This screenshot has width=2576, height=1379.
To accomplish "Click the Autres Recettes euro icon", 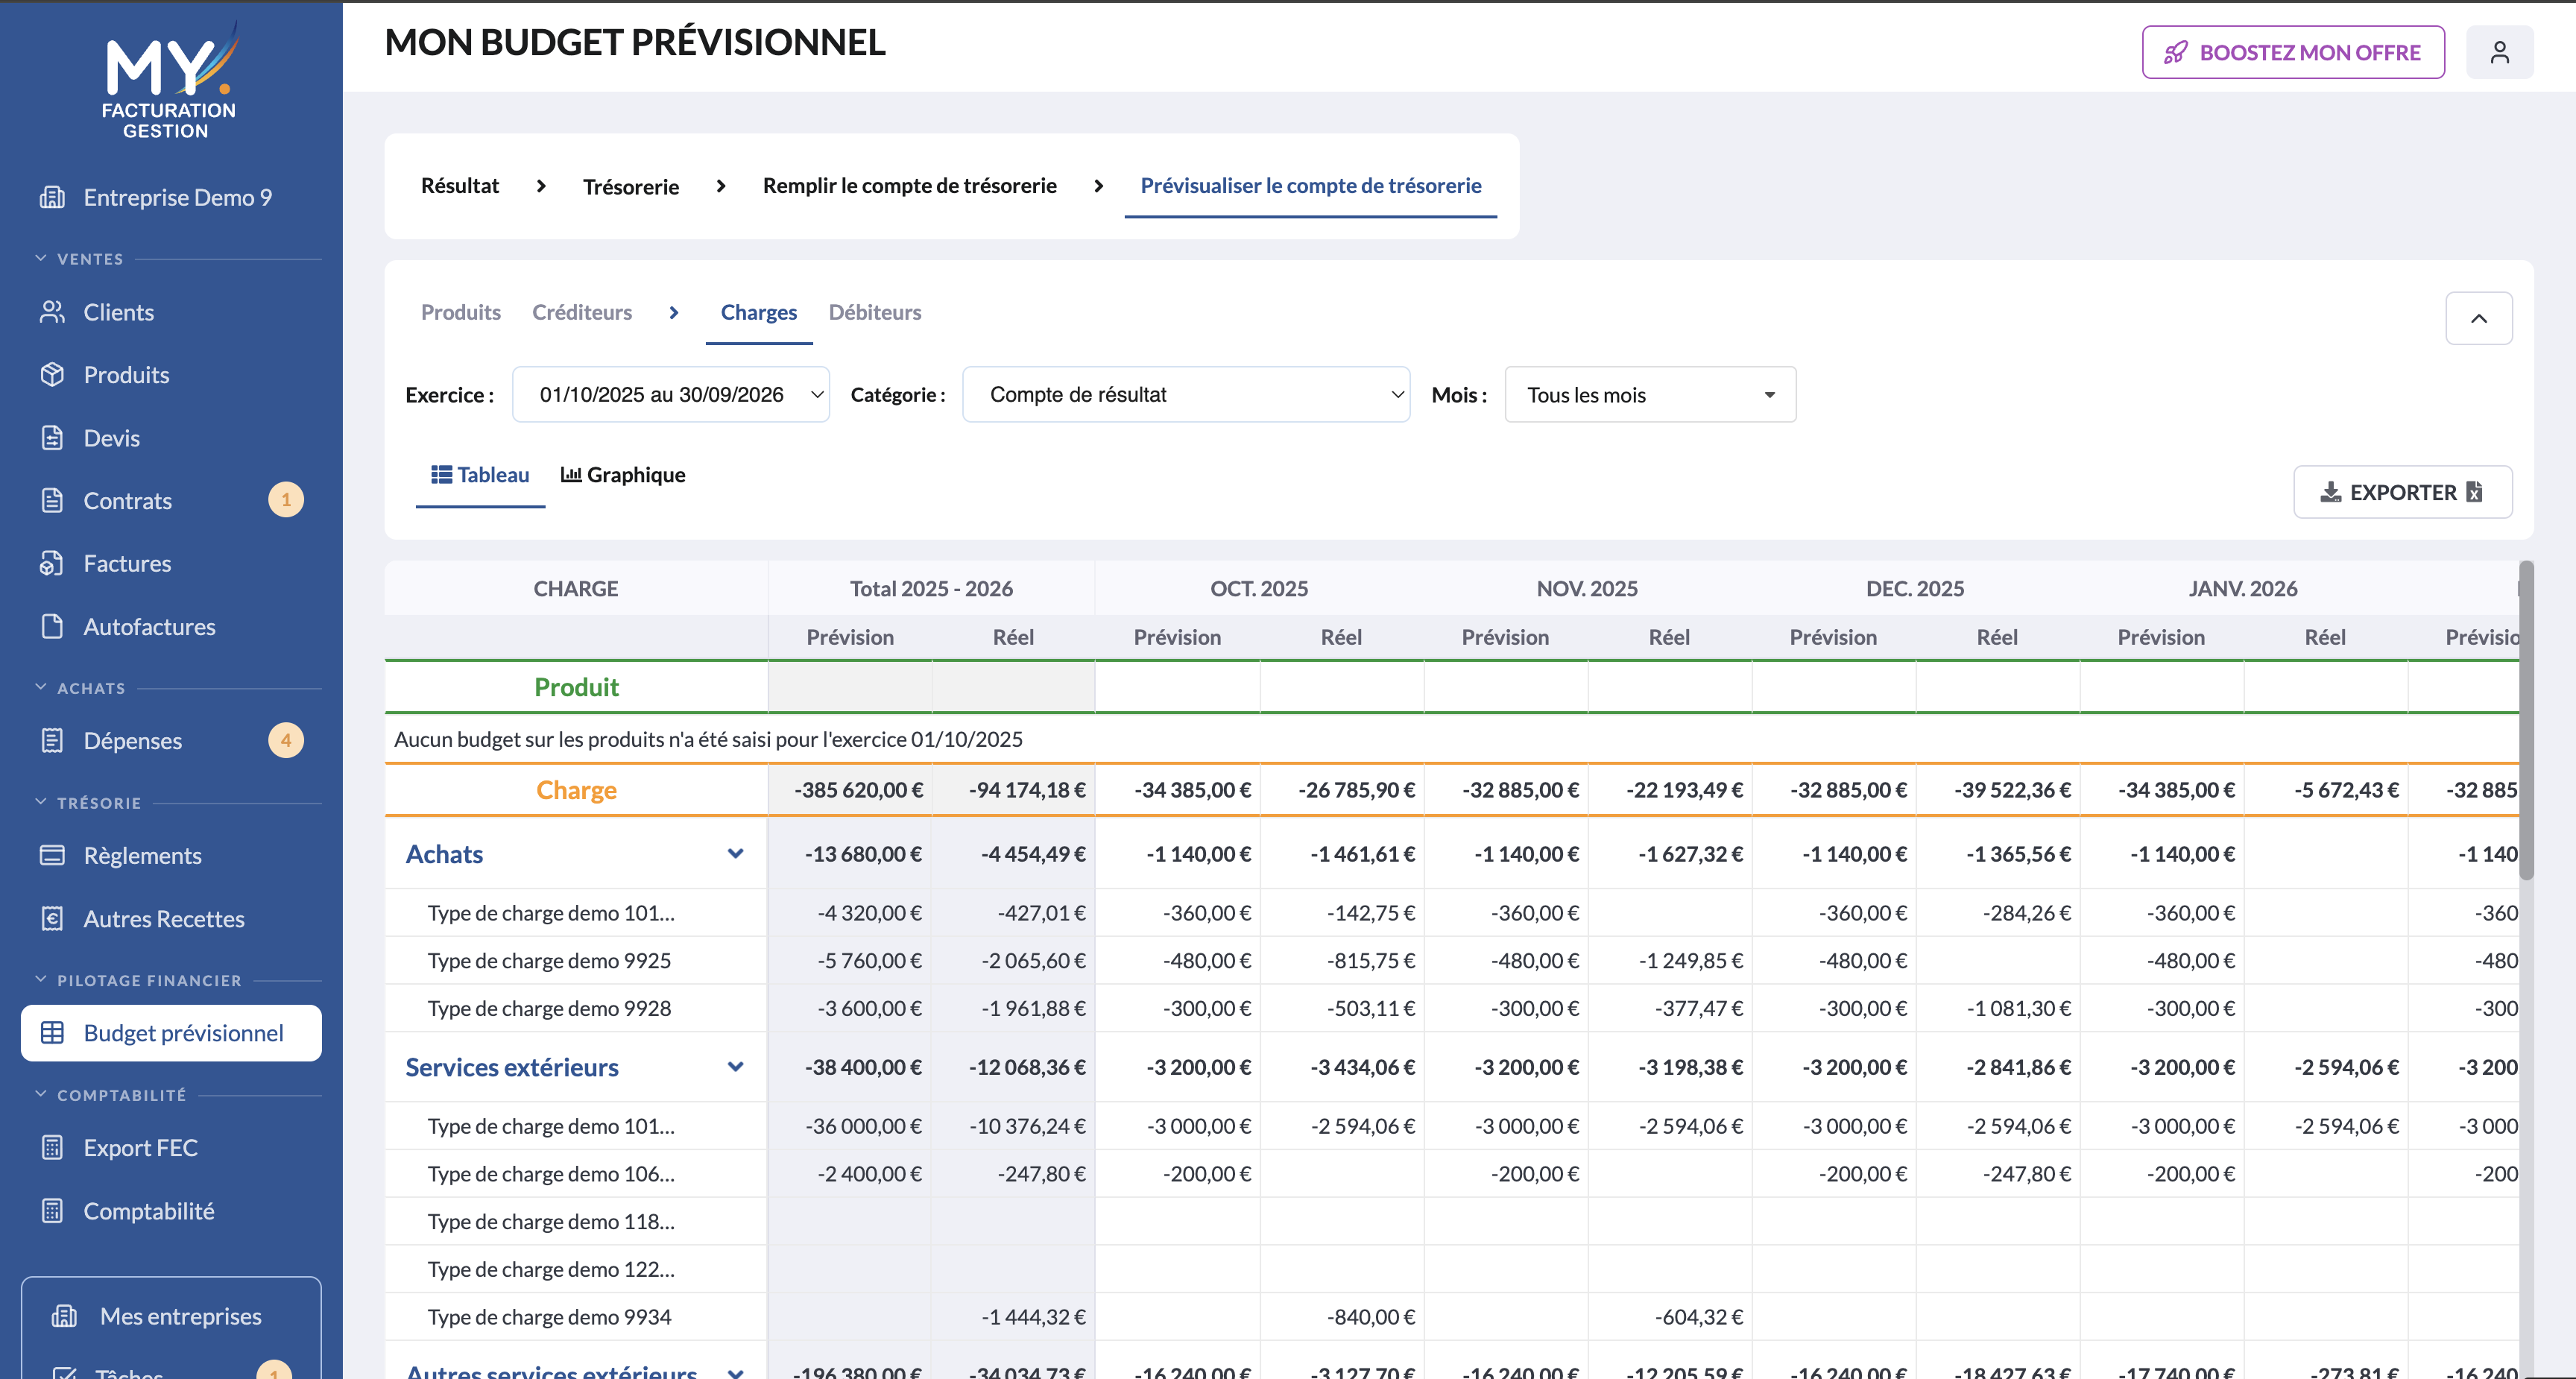I will pyautogui.click(x=52, y=918).
